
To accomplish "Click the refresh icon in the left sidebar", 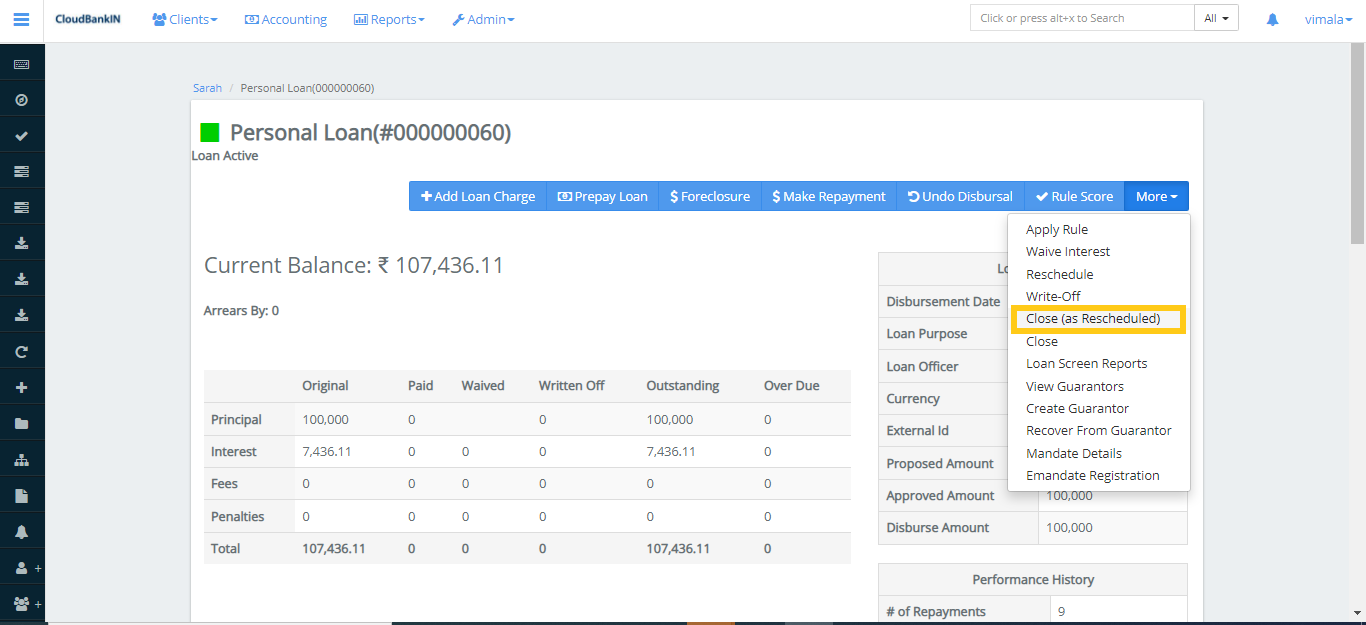I will (x=21, y=352).
